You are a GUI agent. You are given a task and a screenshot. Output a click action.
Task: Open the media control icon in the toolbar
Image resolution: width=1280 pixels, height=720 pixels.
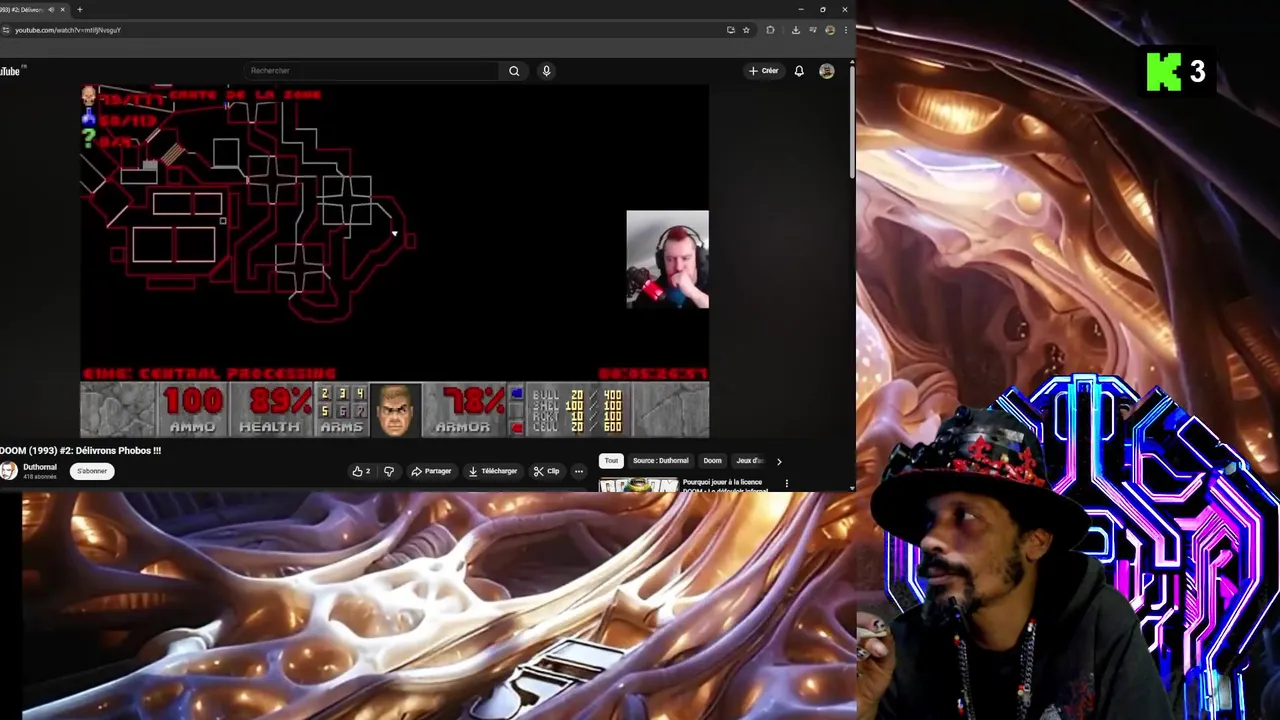pos(813,30)
